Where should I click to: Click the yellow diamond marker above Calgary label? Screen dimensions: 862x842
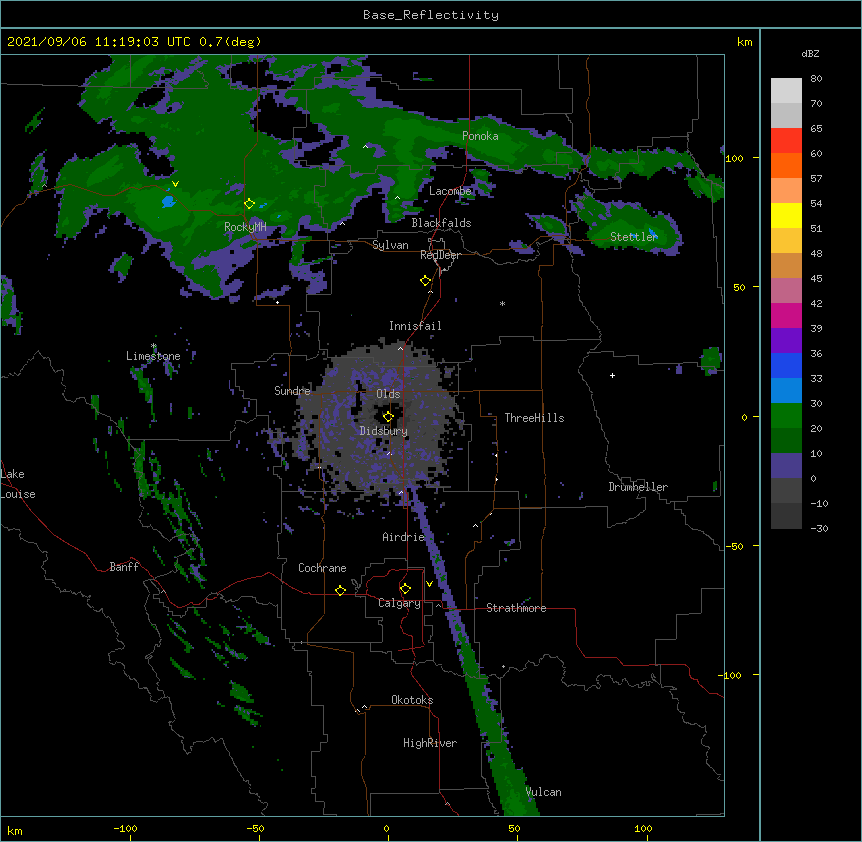[x=405, y=589]
